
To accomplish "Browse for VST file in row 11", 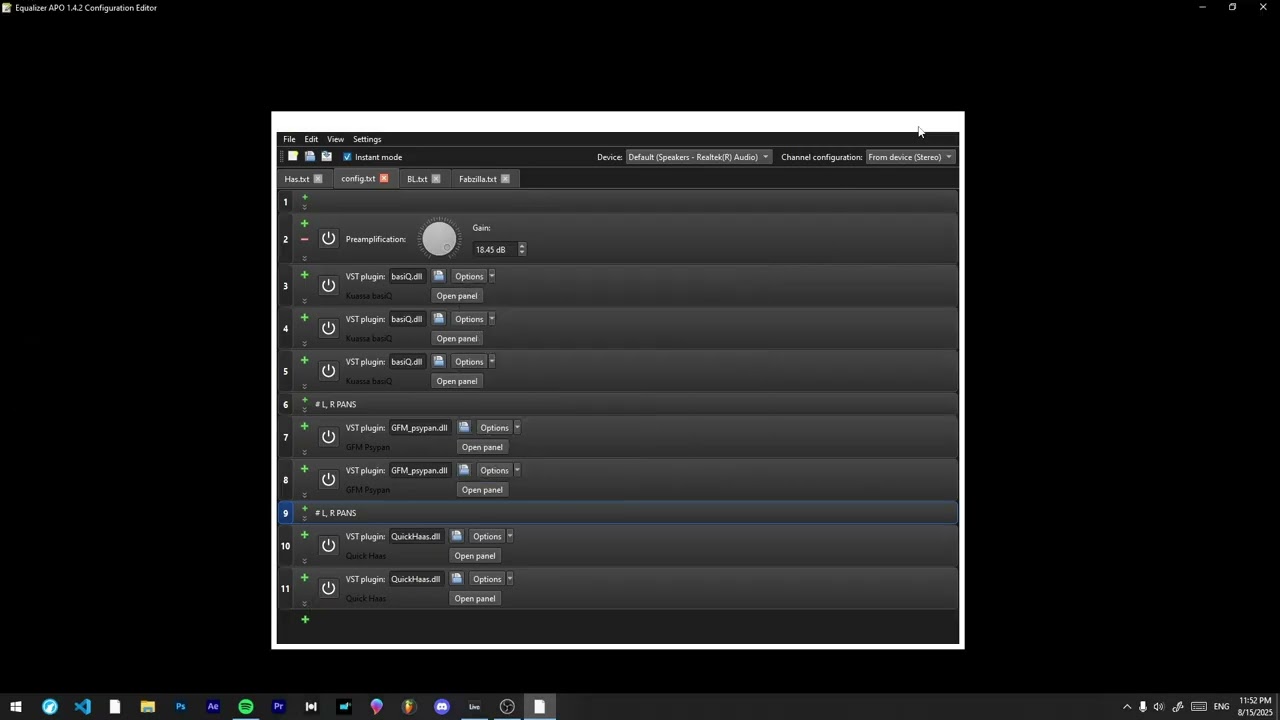I will point(456,579).
